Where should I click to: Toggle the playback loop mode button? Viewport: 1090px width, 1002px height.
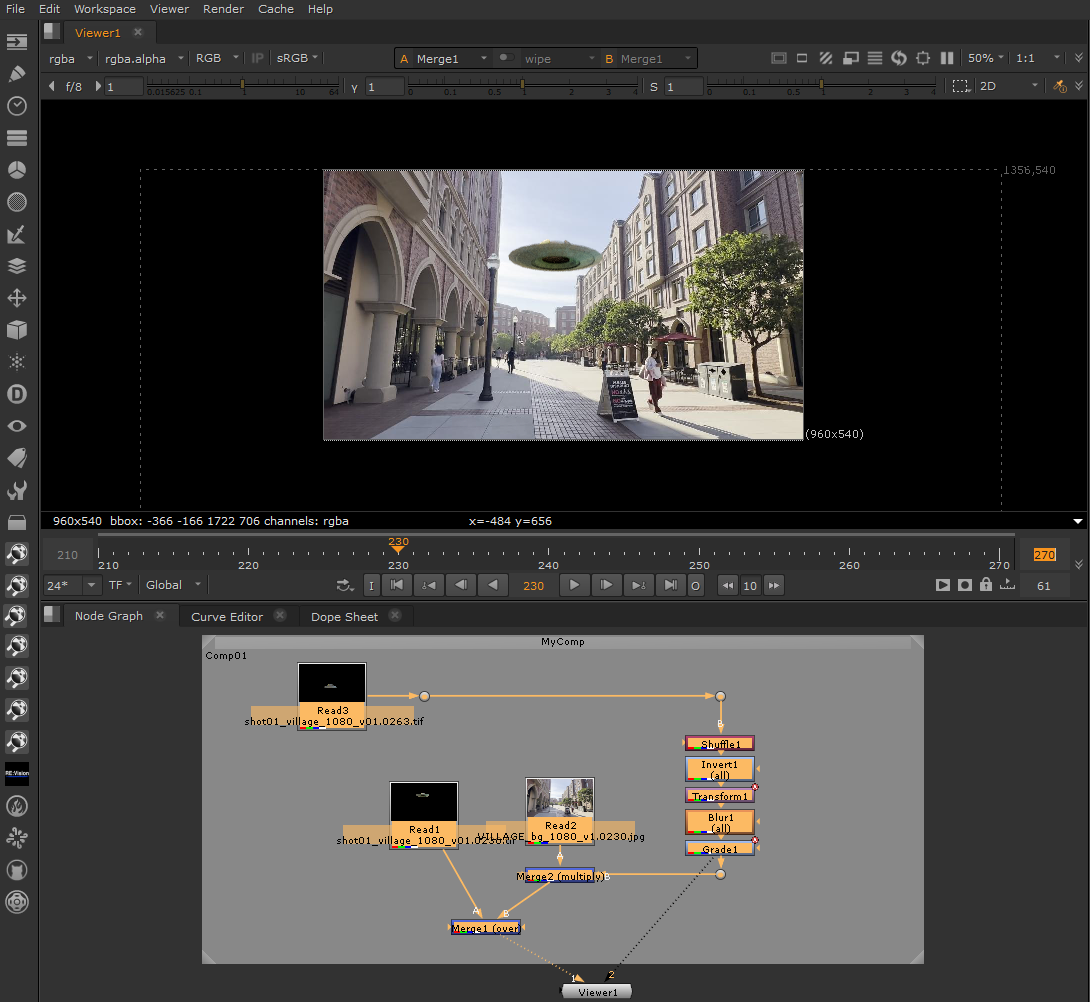point(345,585)
